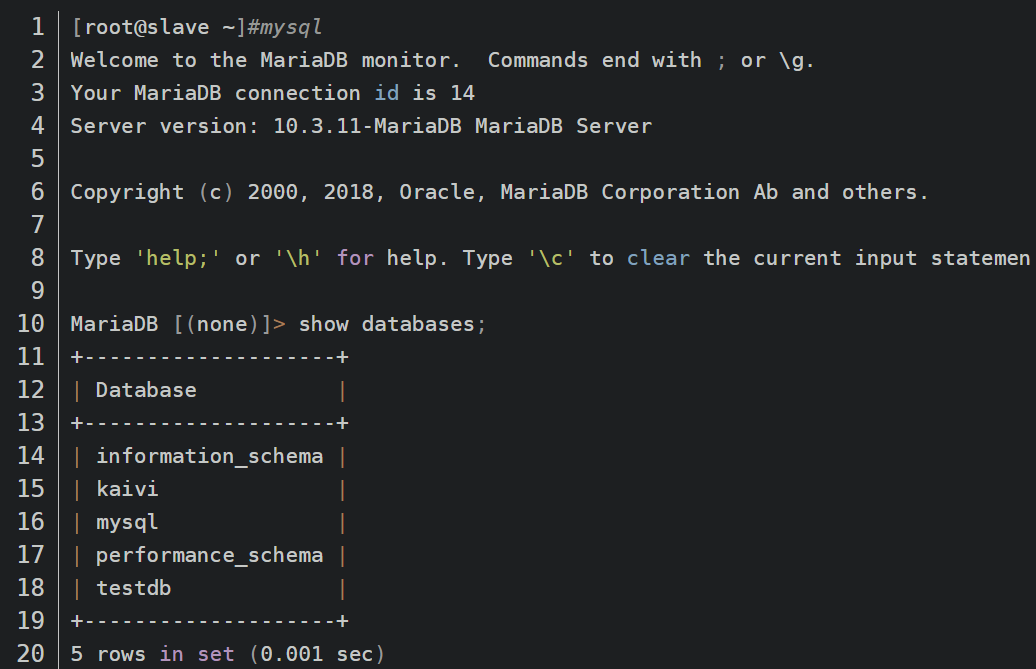1036x669 pixels.
Task: Click line number 1 in the gutter
Action: coord(38,27)
